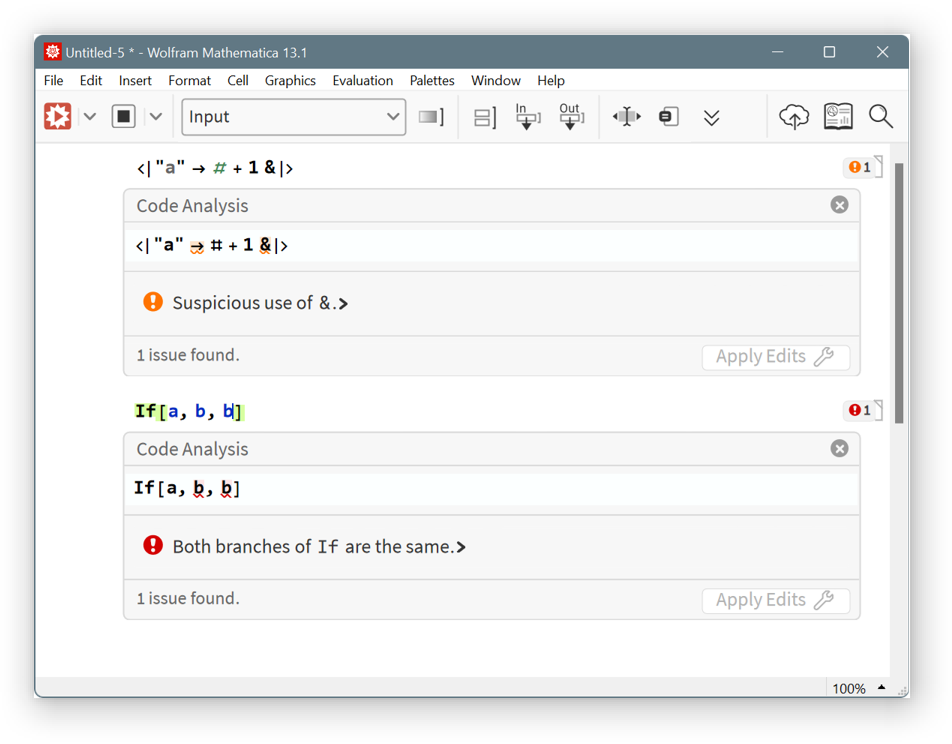Click the In cell insert icon

[527, 117]
